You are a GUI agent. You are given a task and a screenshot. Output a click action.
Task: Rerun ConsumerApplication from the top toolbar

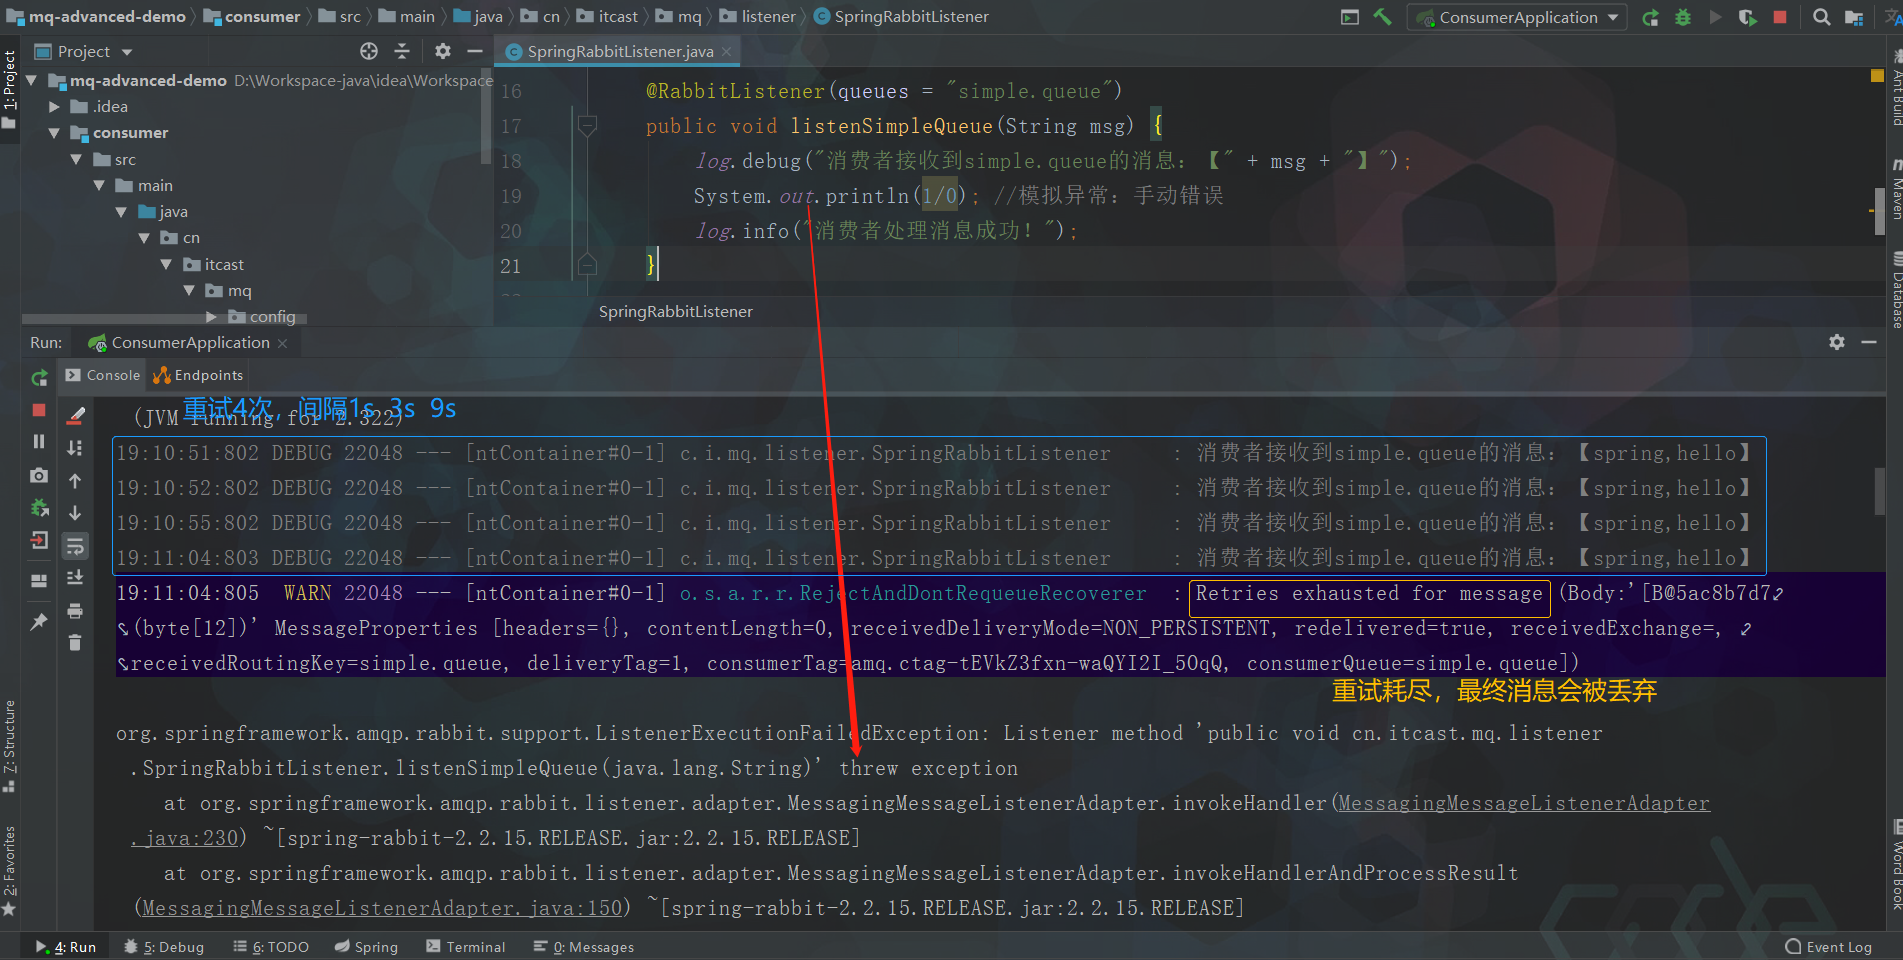pos(1650,17)
